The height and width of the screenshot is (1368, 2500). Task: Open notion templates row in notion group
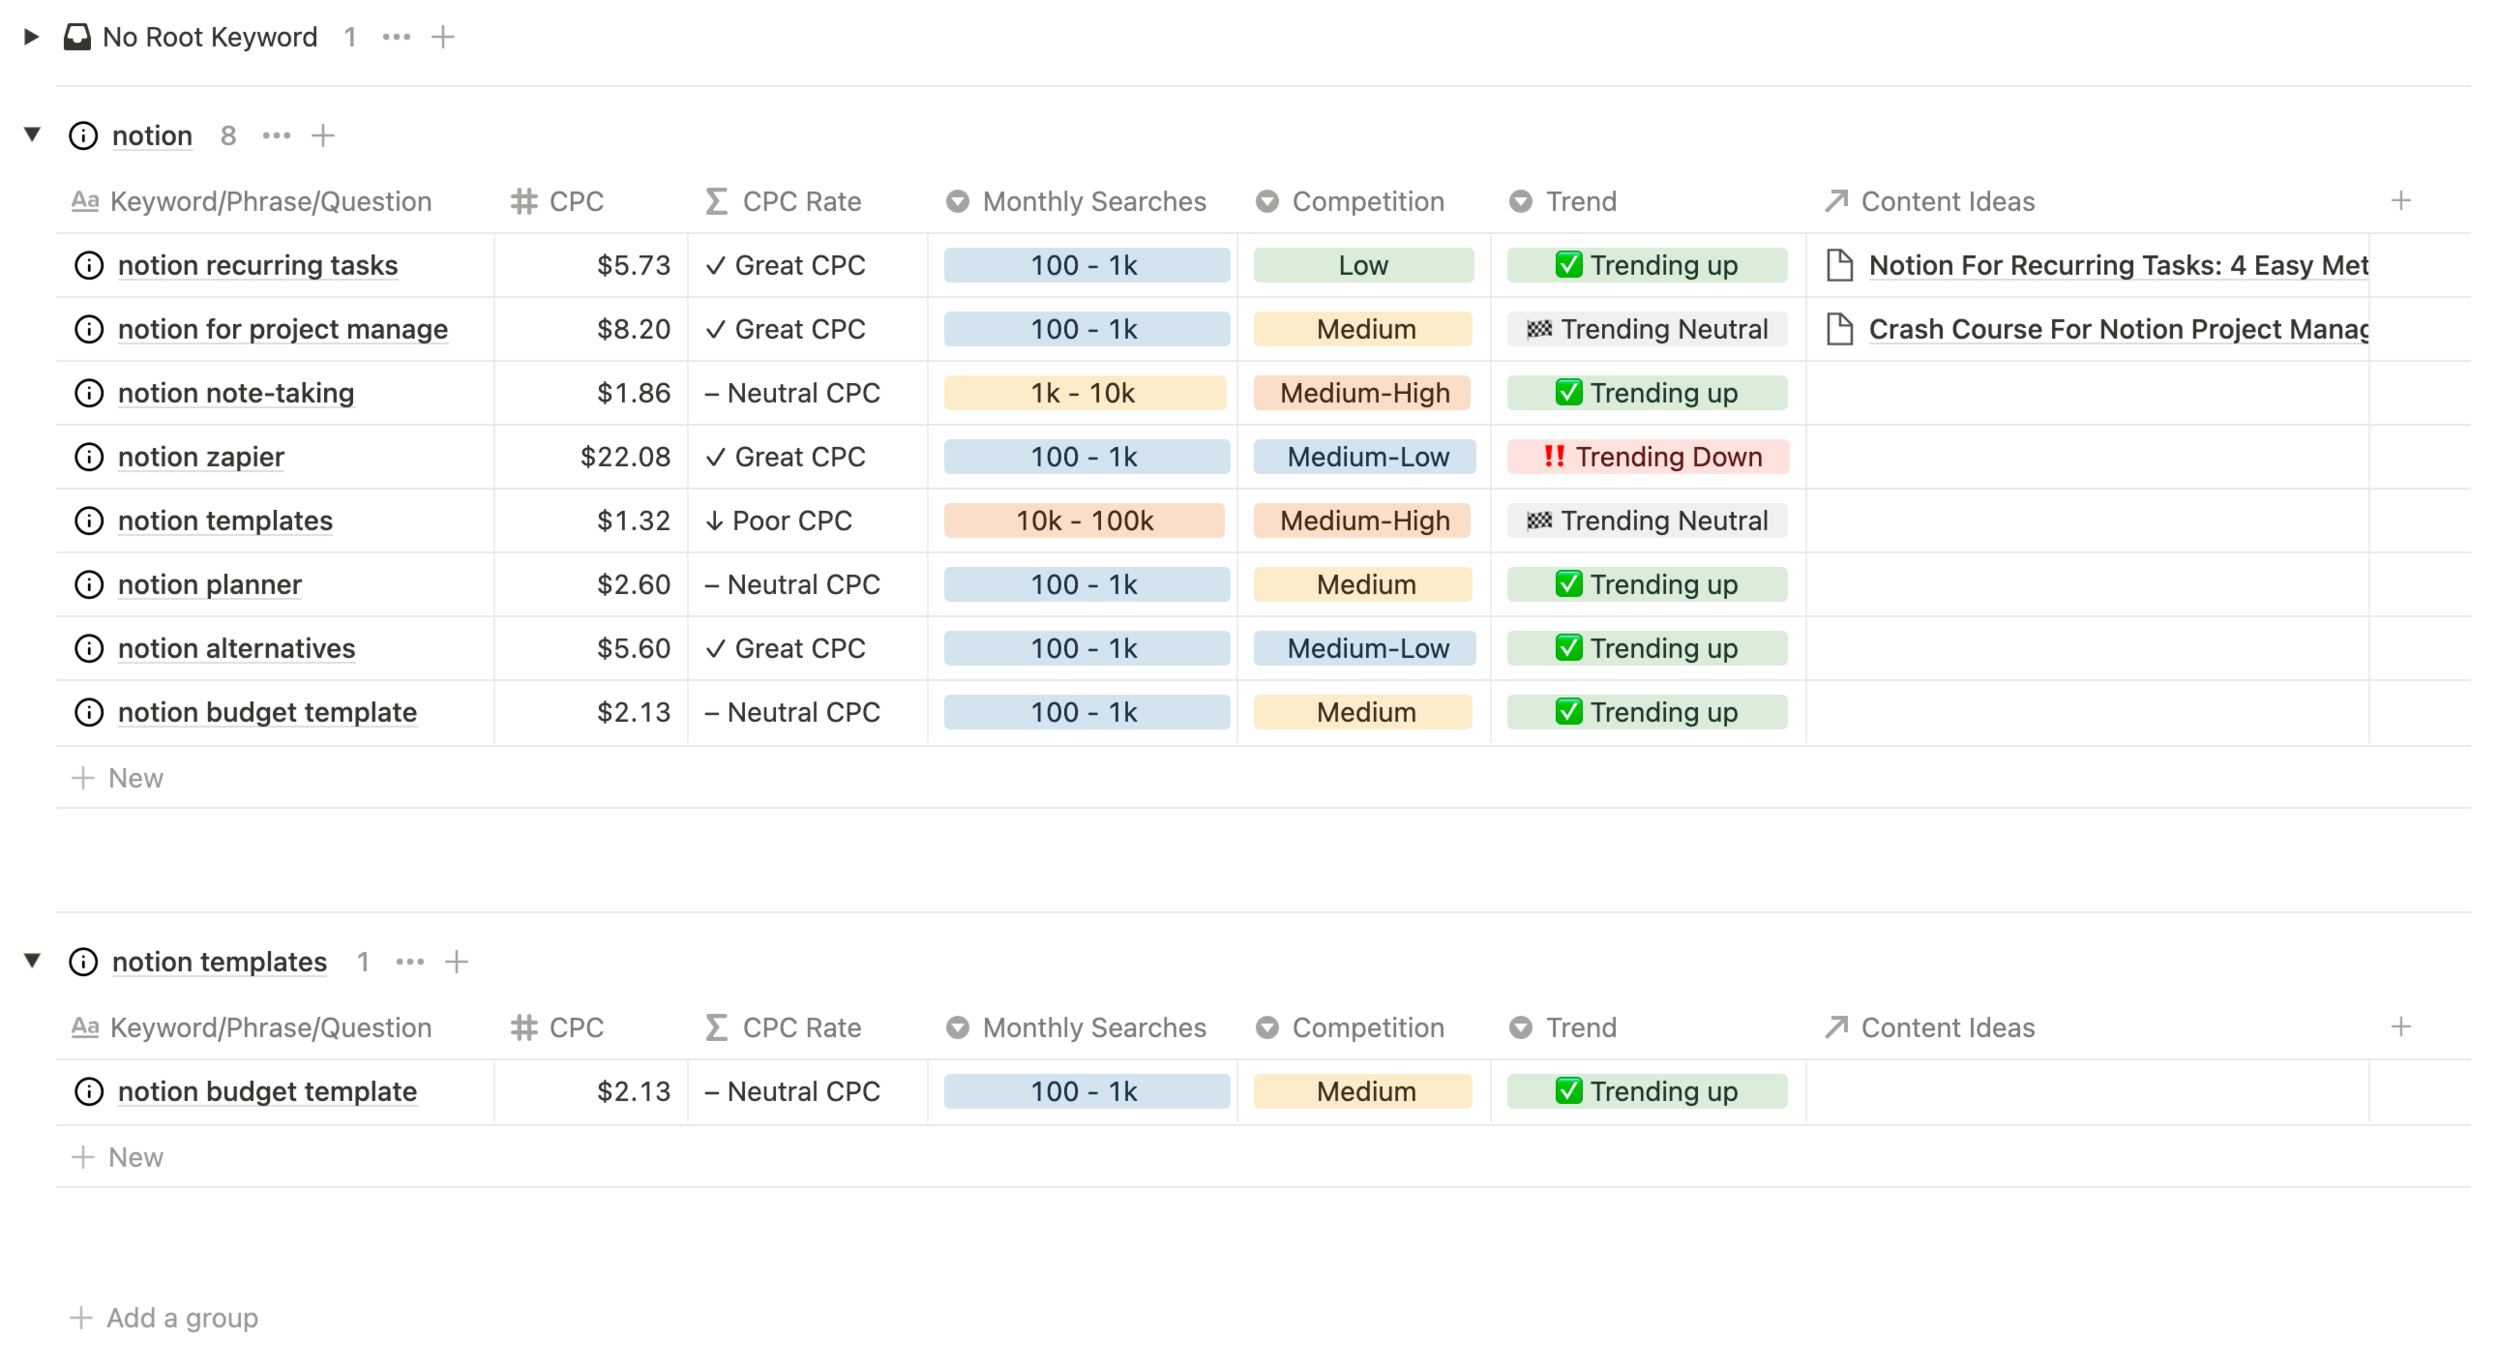pyautogui.click(x=225, y=521)
